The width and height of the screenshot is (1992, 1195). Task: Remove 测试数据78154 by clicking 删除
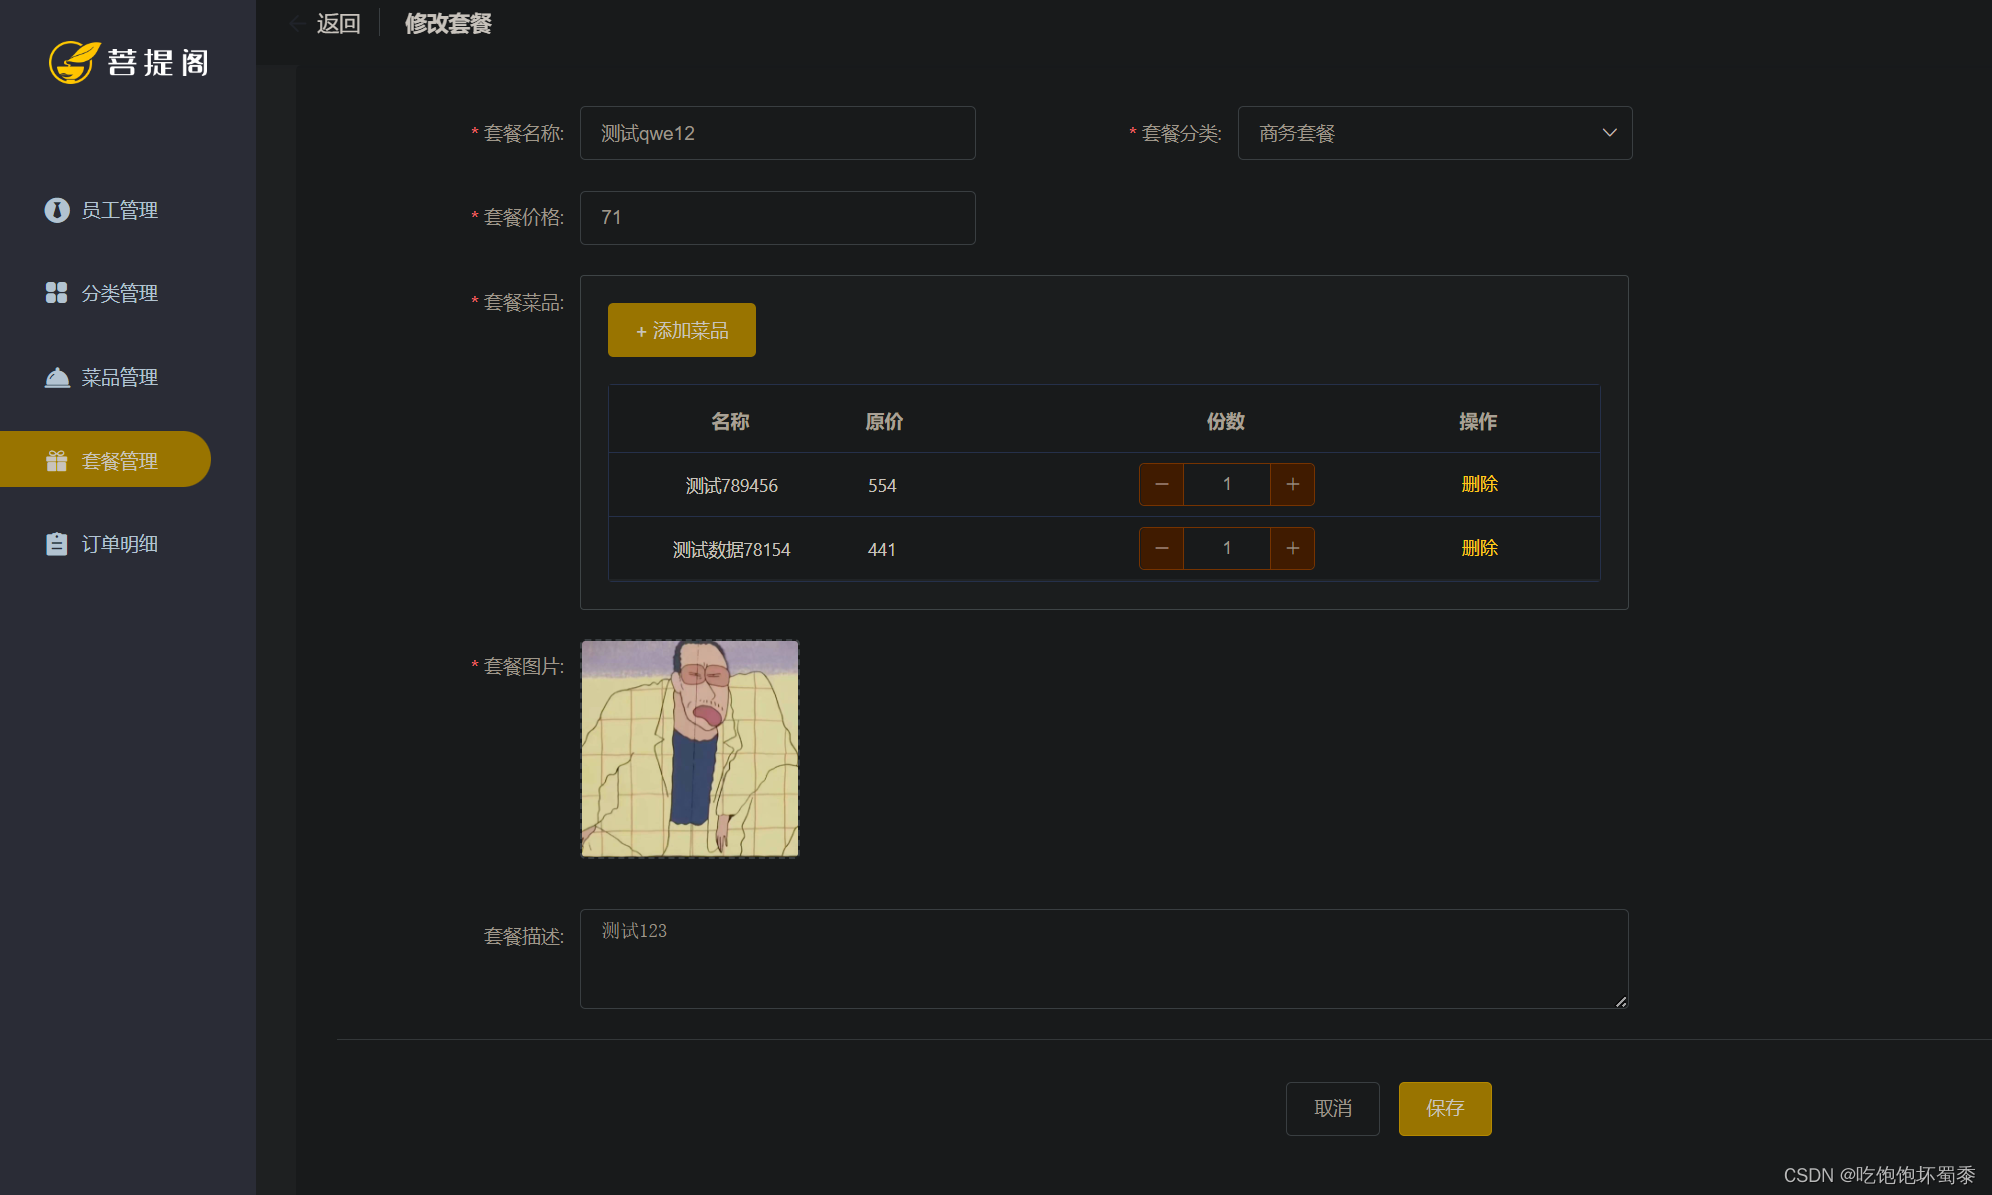1480,548
